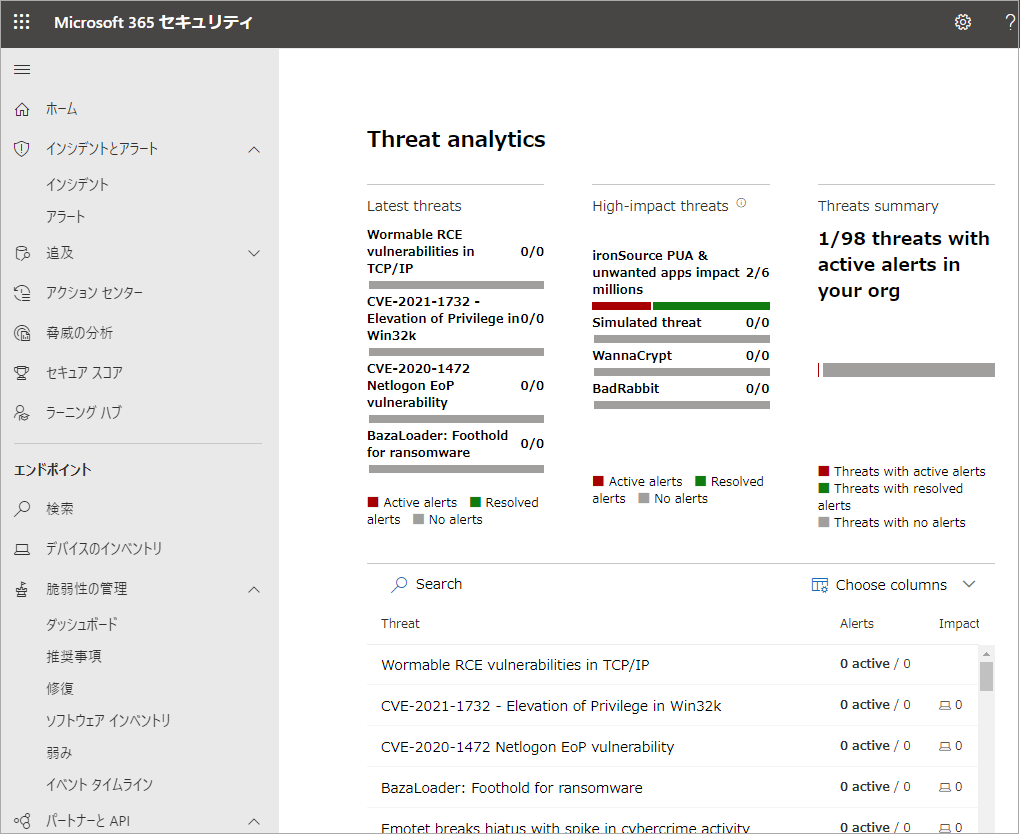Click 1/98 threats with active alerts summary
Screen dimensions: 1020x834
tap(904, 265)
